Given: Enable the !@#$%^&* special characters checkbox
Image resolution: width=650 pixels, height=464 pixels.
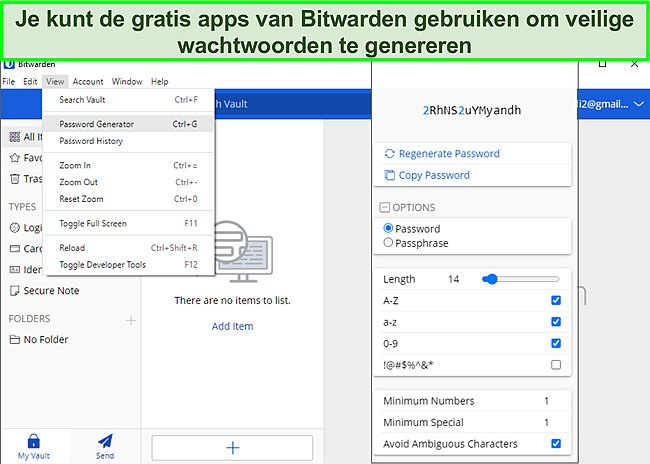Looking at the screenshot, I should [556, 365].
